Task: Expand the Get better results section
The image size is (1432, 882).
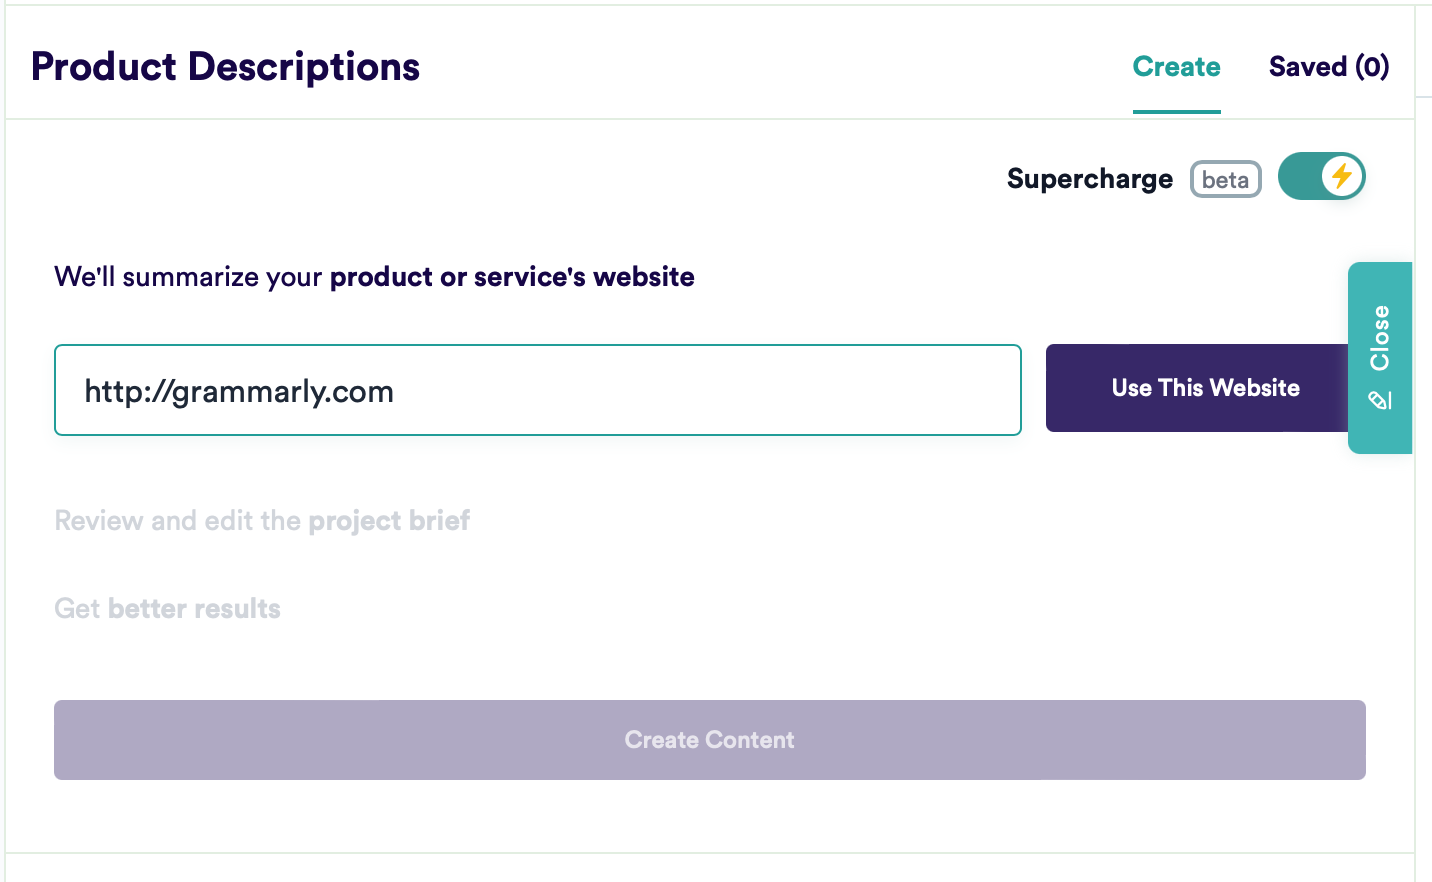Action: point(167,609)
